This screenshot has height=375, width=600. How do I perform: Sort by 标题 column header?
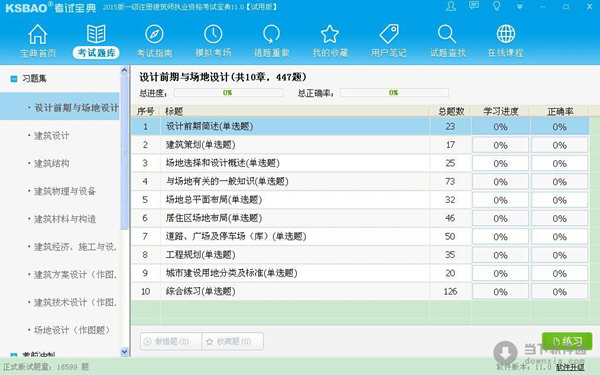[295, 111]
